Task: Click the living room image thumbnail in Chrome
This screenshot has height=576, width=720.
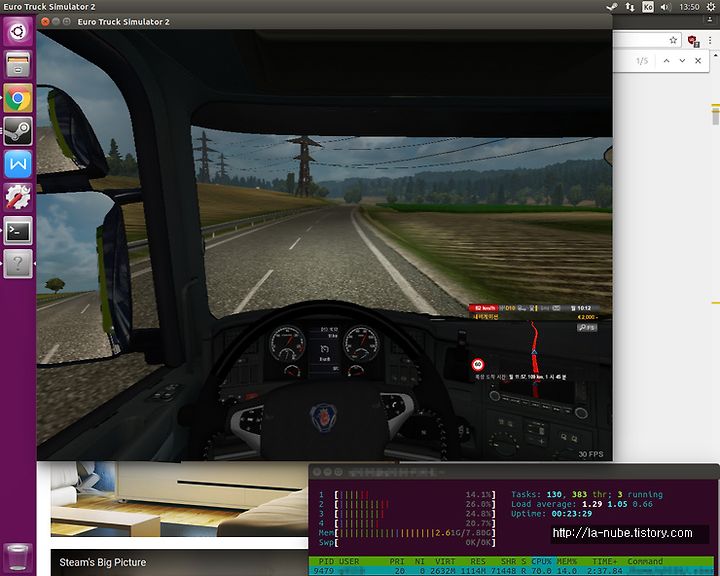Action: (x=180, y=499)
